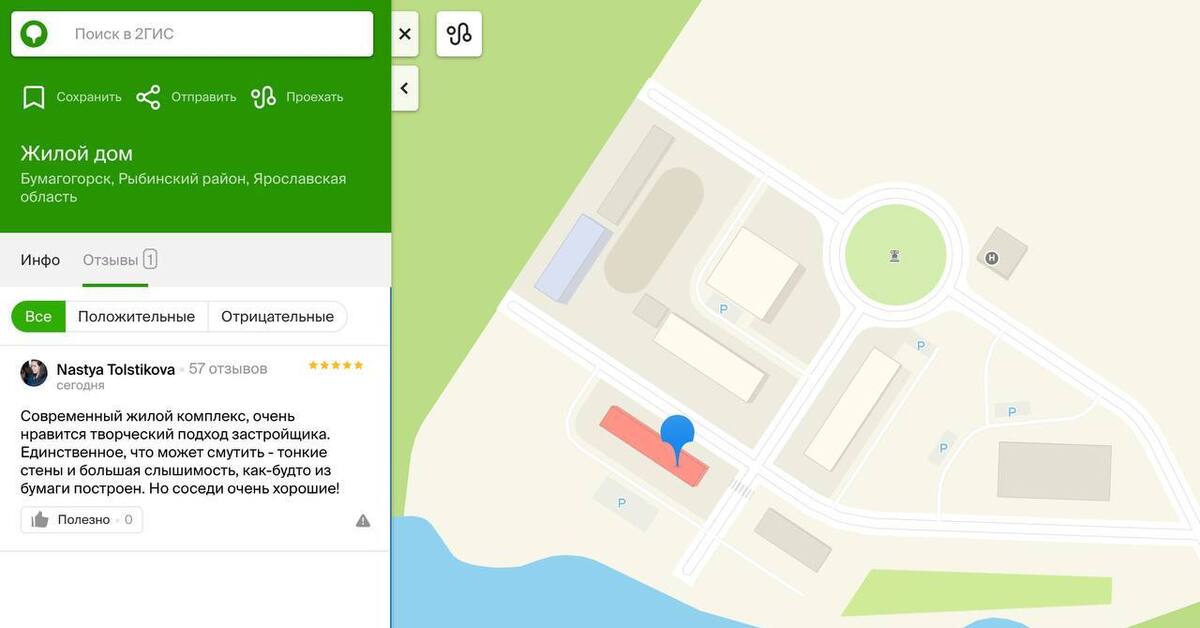Click the Сохранить bookmark icon
This screenshot has height=628, width=1200.
[x=34, y=97]
